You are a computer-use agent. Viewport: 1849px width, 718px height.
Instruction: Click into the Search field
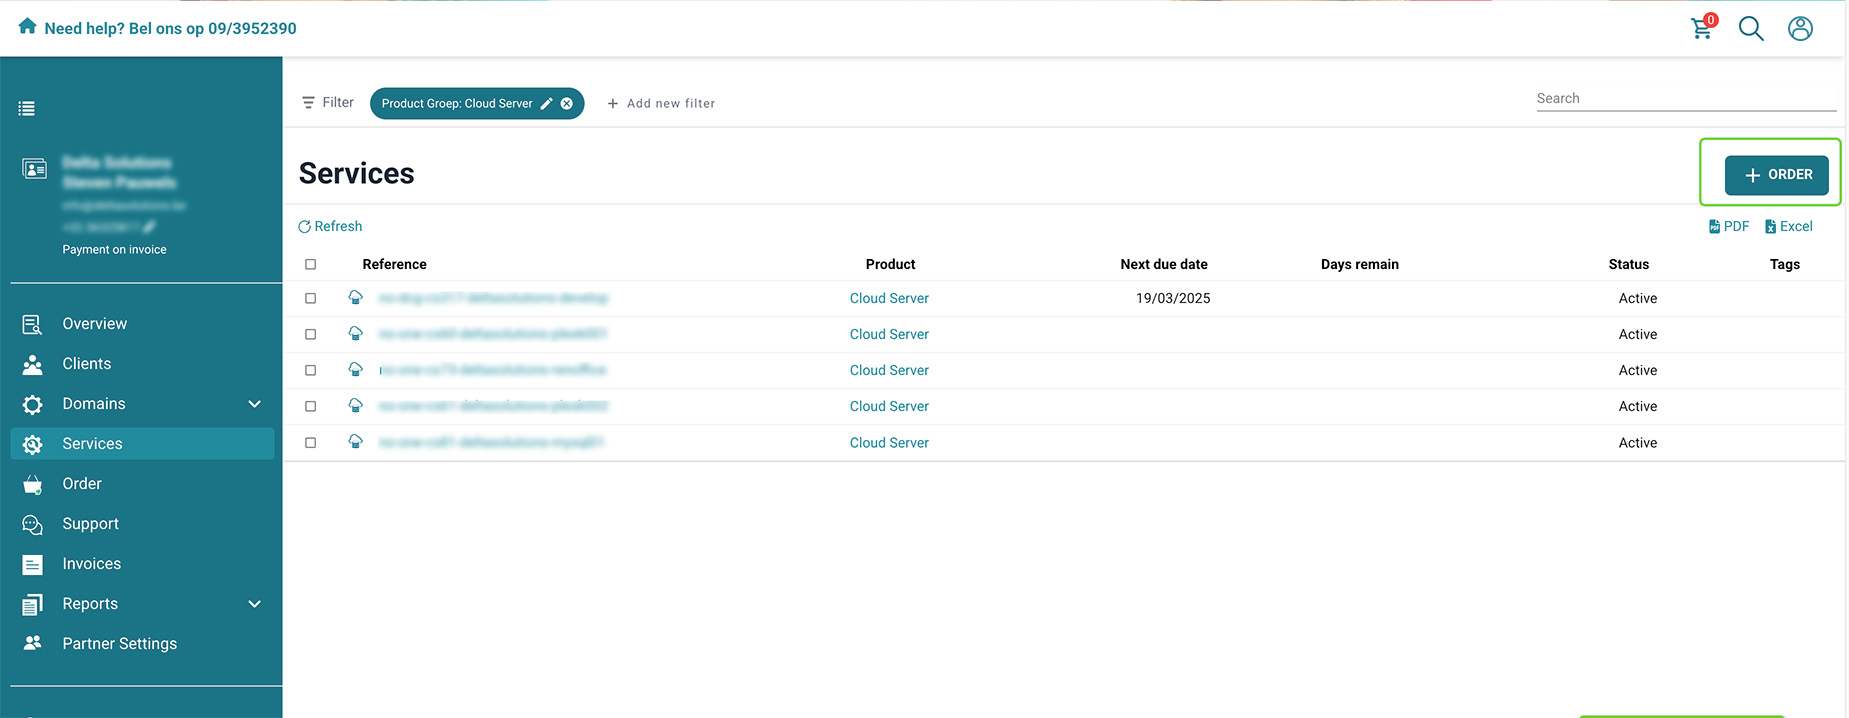[x=1686, y=98]
